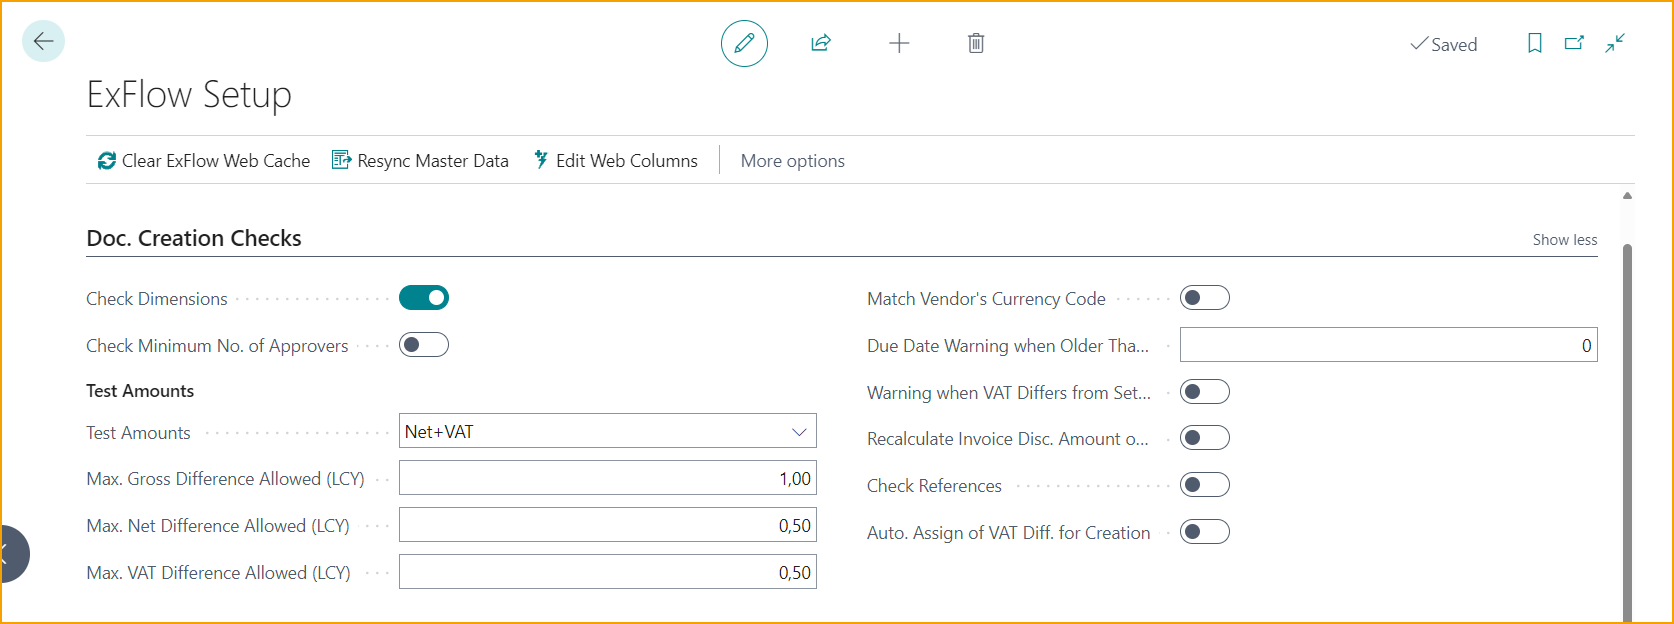1674x624 pixels.
Task: Enable Check Minimum No. of Approvers
Action: coord(424,345)
